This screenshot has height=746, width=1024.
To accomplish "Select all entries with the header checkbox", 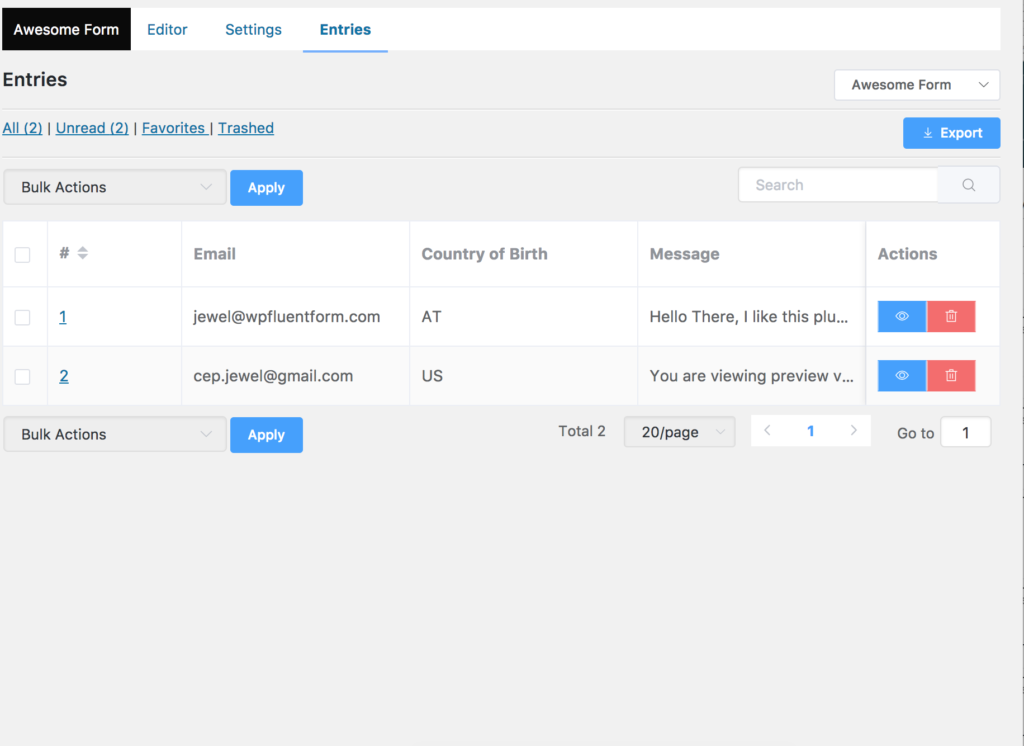I will click(24, 253).
